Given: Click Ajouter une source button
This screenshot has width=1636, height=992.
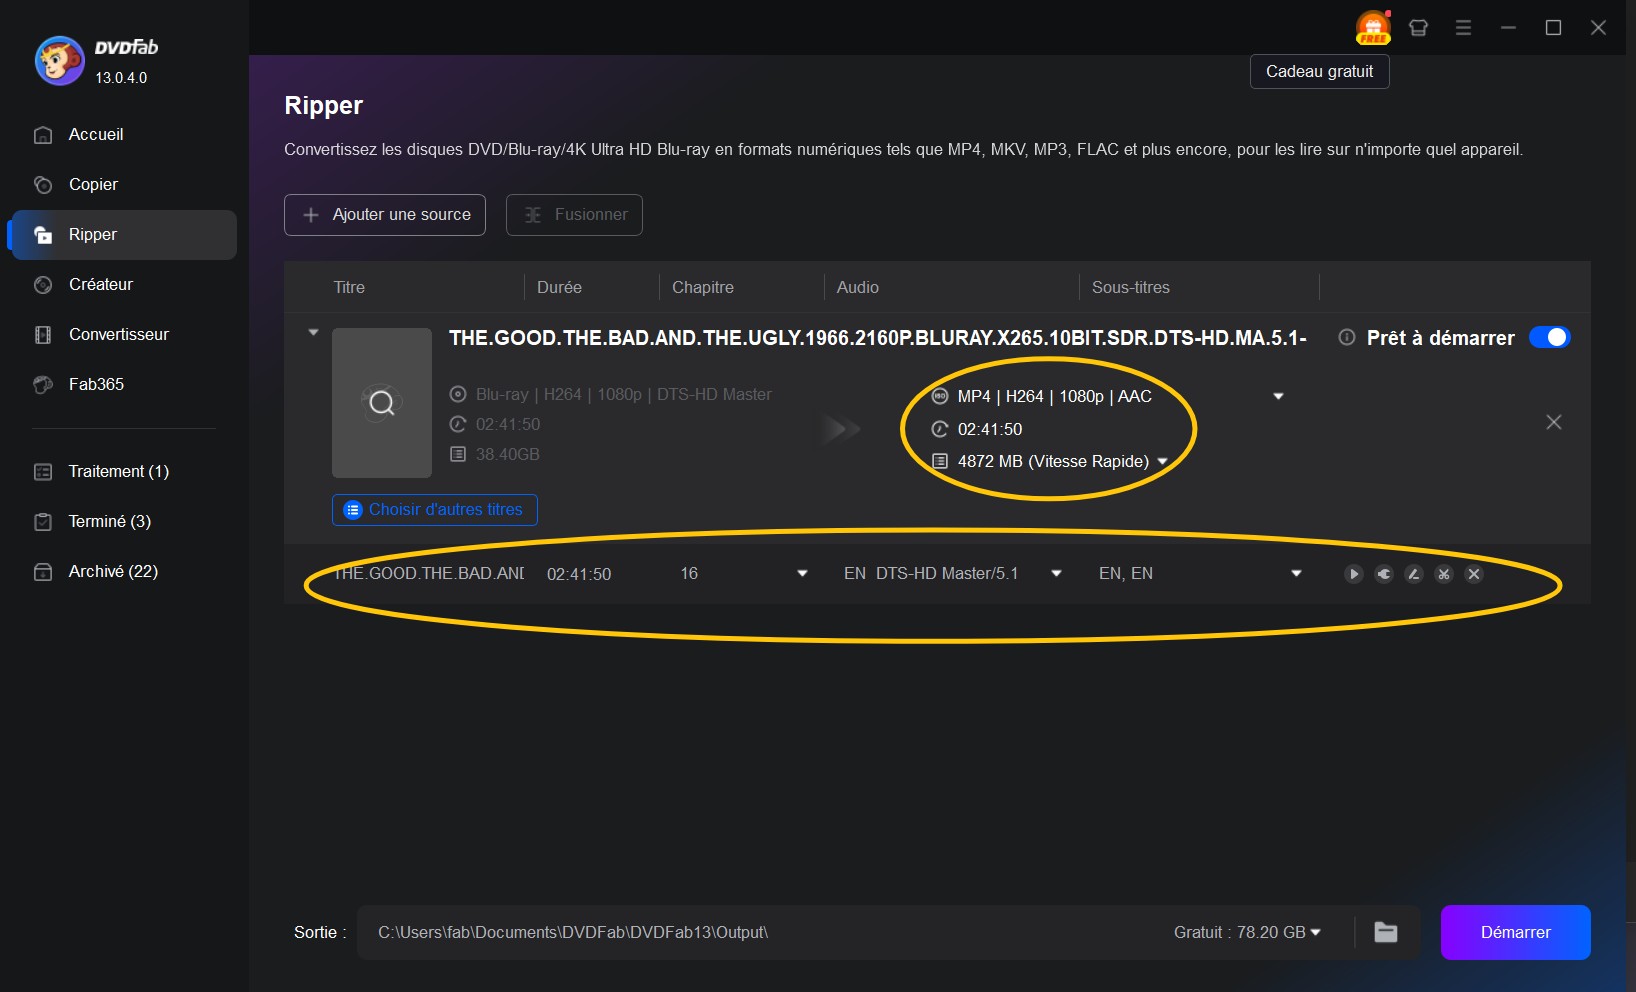Looking at the screenshot, I should pyautogui.click(x=385, y=215).
